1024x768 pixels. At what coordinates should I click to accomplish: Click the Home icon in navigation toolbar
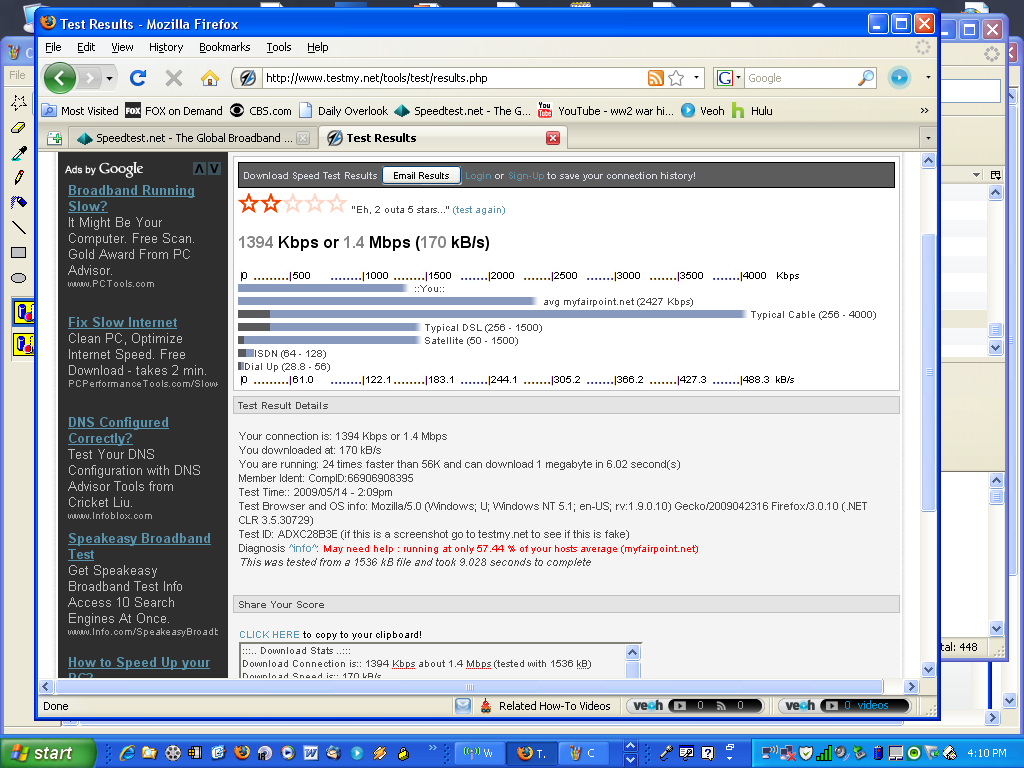pos(209,78)
